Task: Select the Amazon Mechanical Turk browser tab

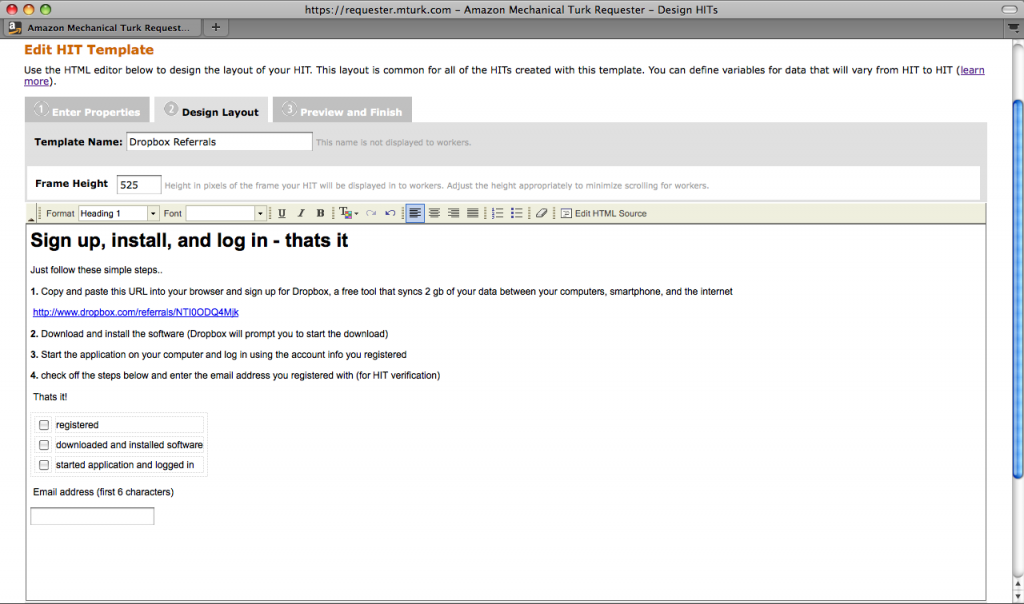Action: click(101, 27)
